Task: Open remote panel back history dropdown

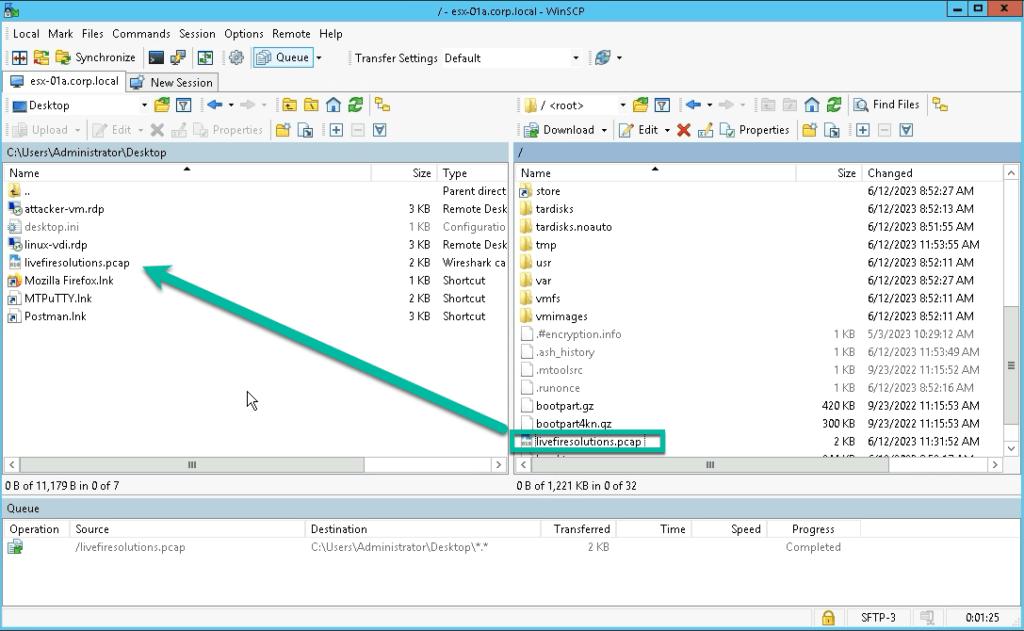Action: (710, 105)
